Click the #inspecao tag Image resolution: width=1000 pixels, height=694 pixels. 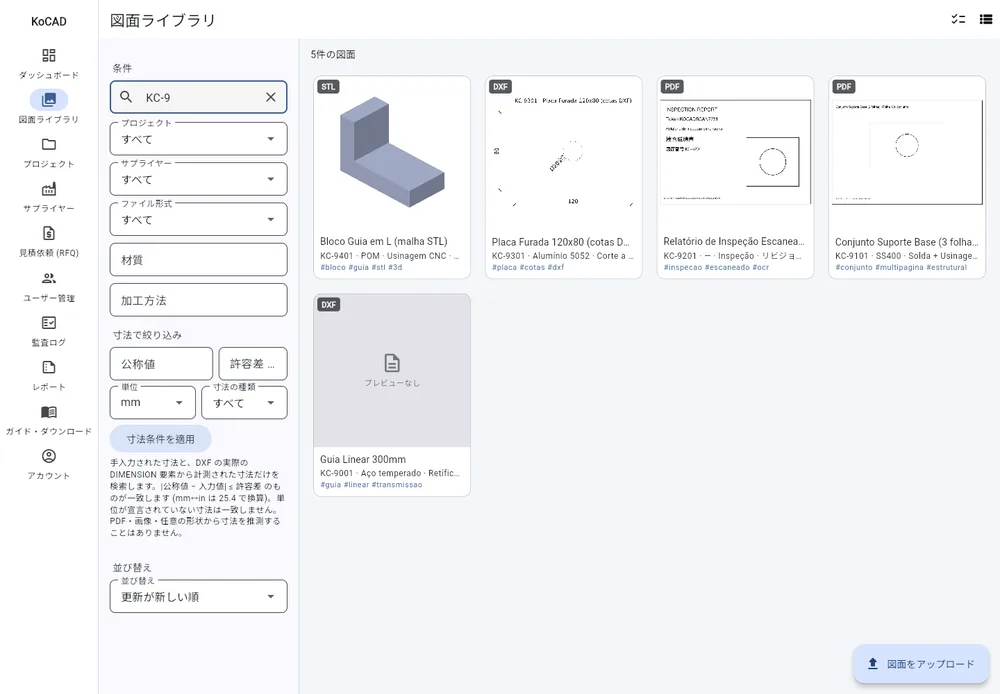tap(683, 267)
